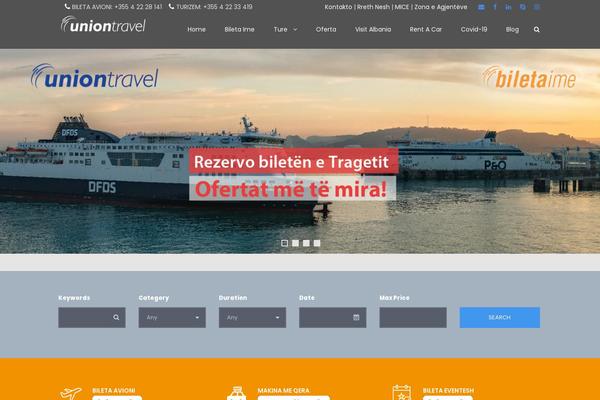This screenshot has height=400, width=600.
Task: Open Oferta menu item
Action: pyautogui.click(x=326, y=29)
